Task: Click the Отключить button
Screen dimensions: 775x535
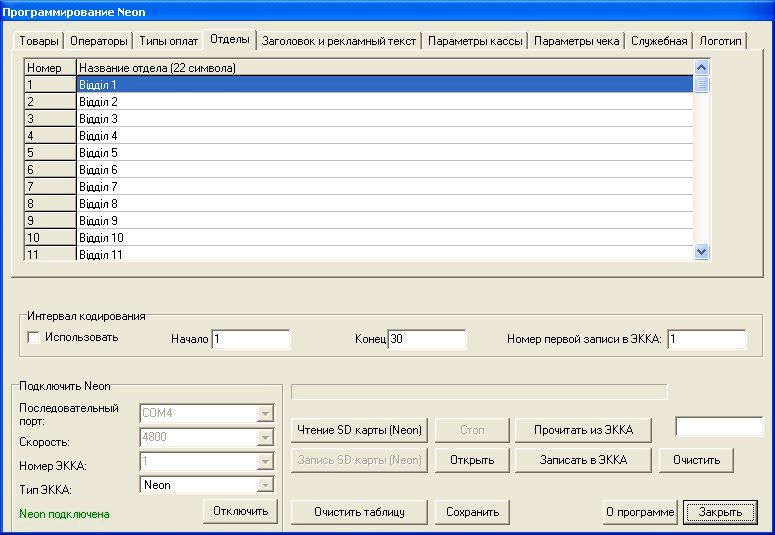Action: tap(240, 511)
